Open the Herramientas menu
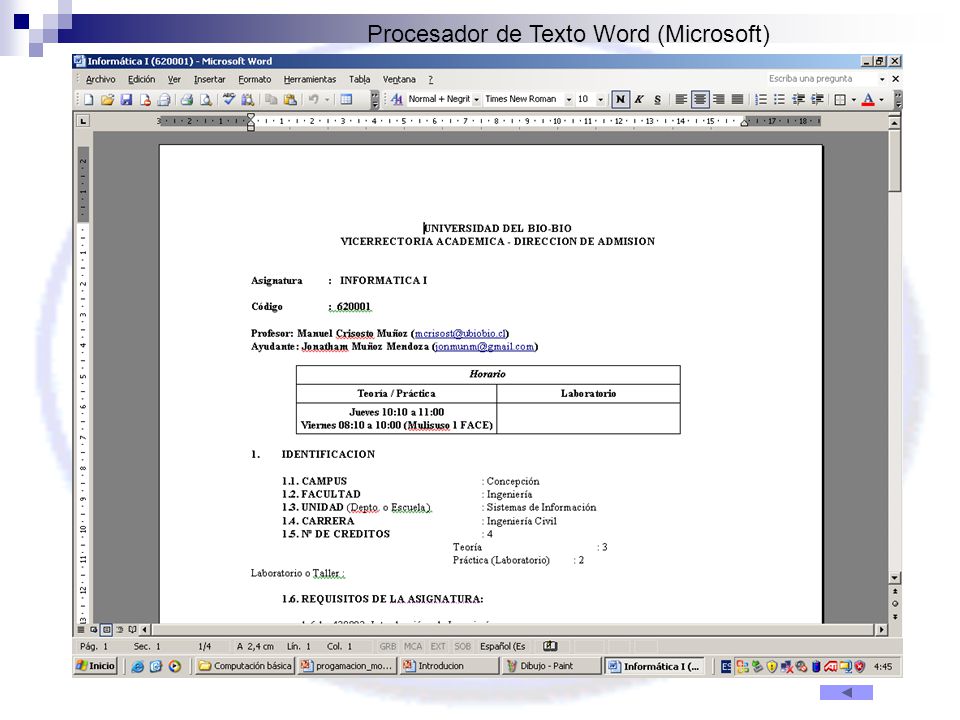 (x=310, y=80)
